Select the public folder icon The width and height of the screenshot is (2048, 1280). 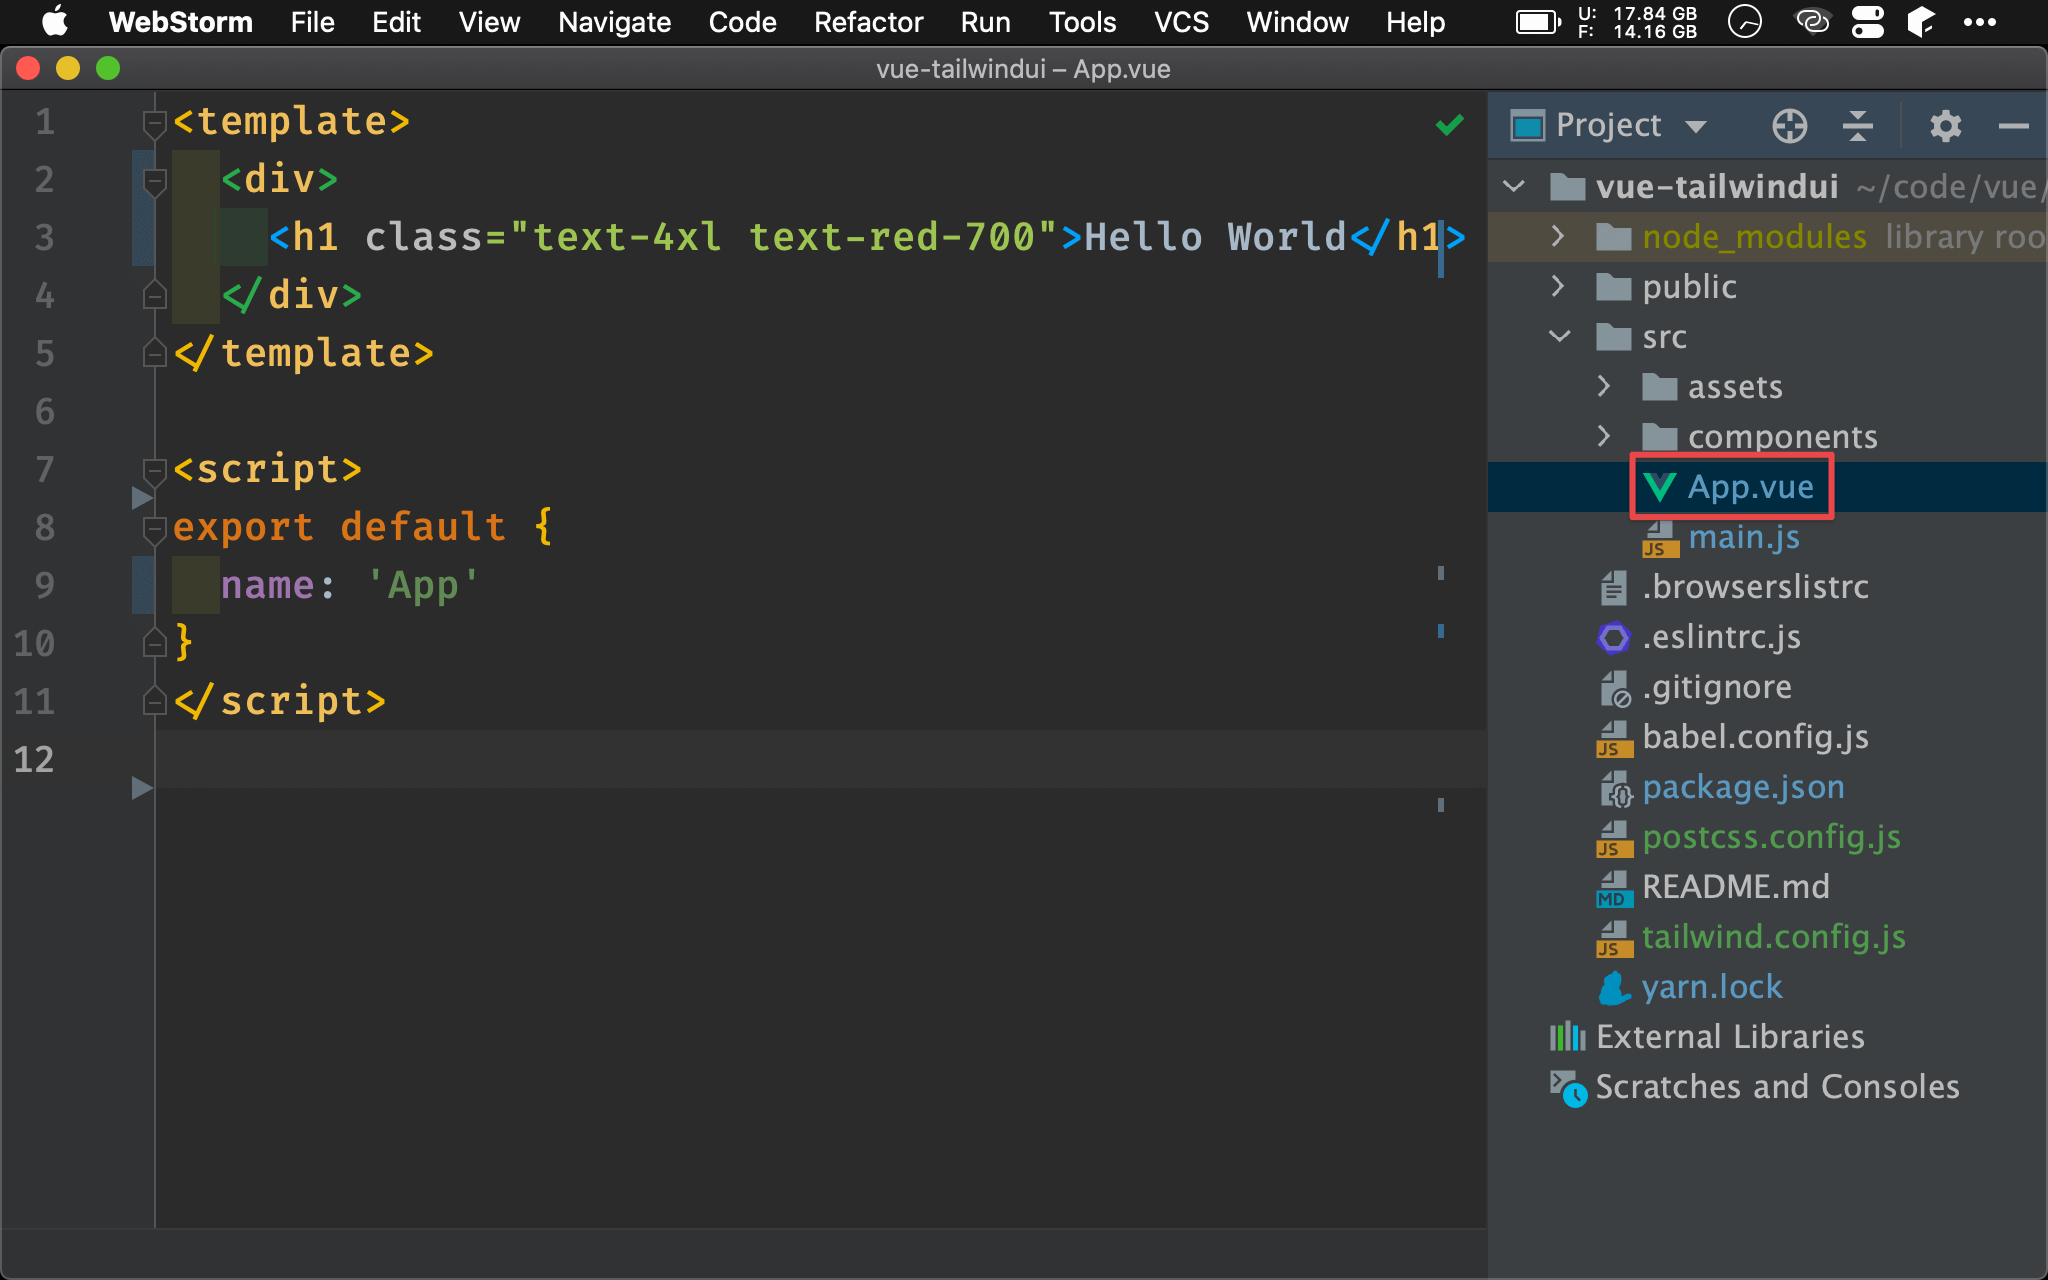(x=1613, y=287)
